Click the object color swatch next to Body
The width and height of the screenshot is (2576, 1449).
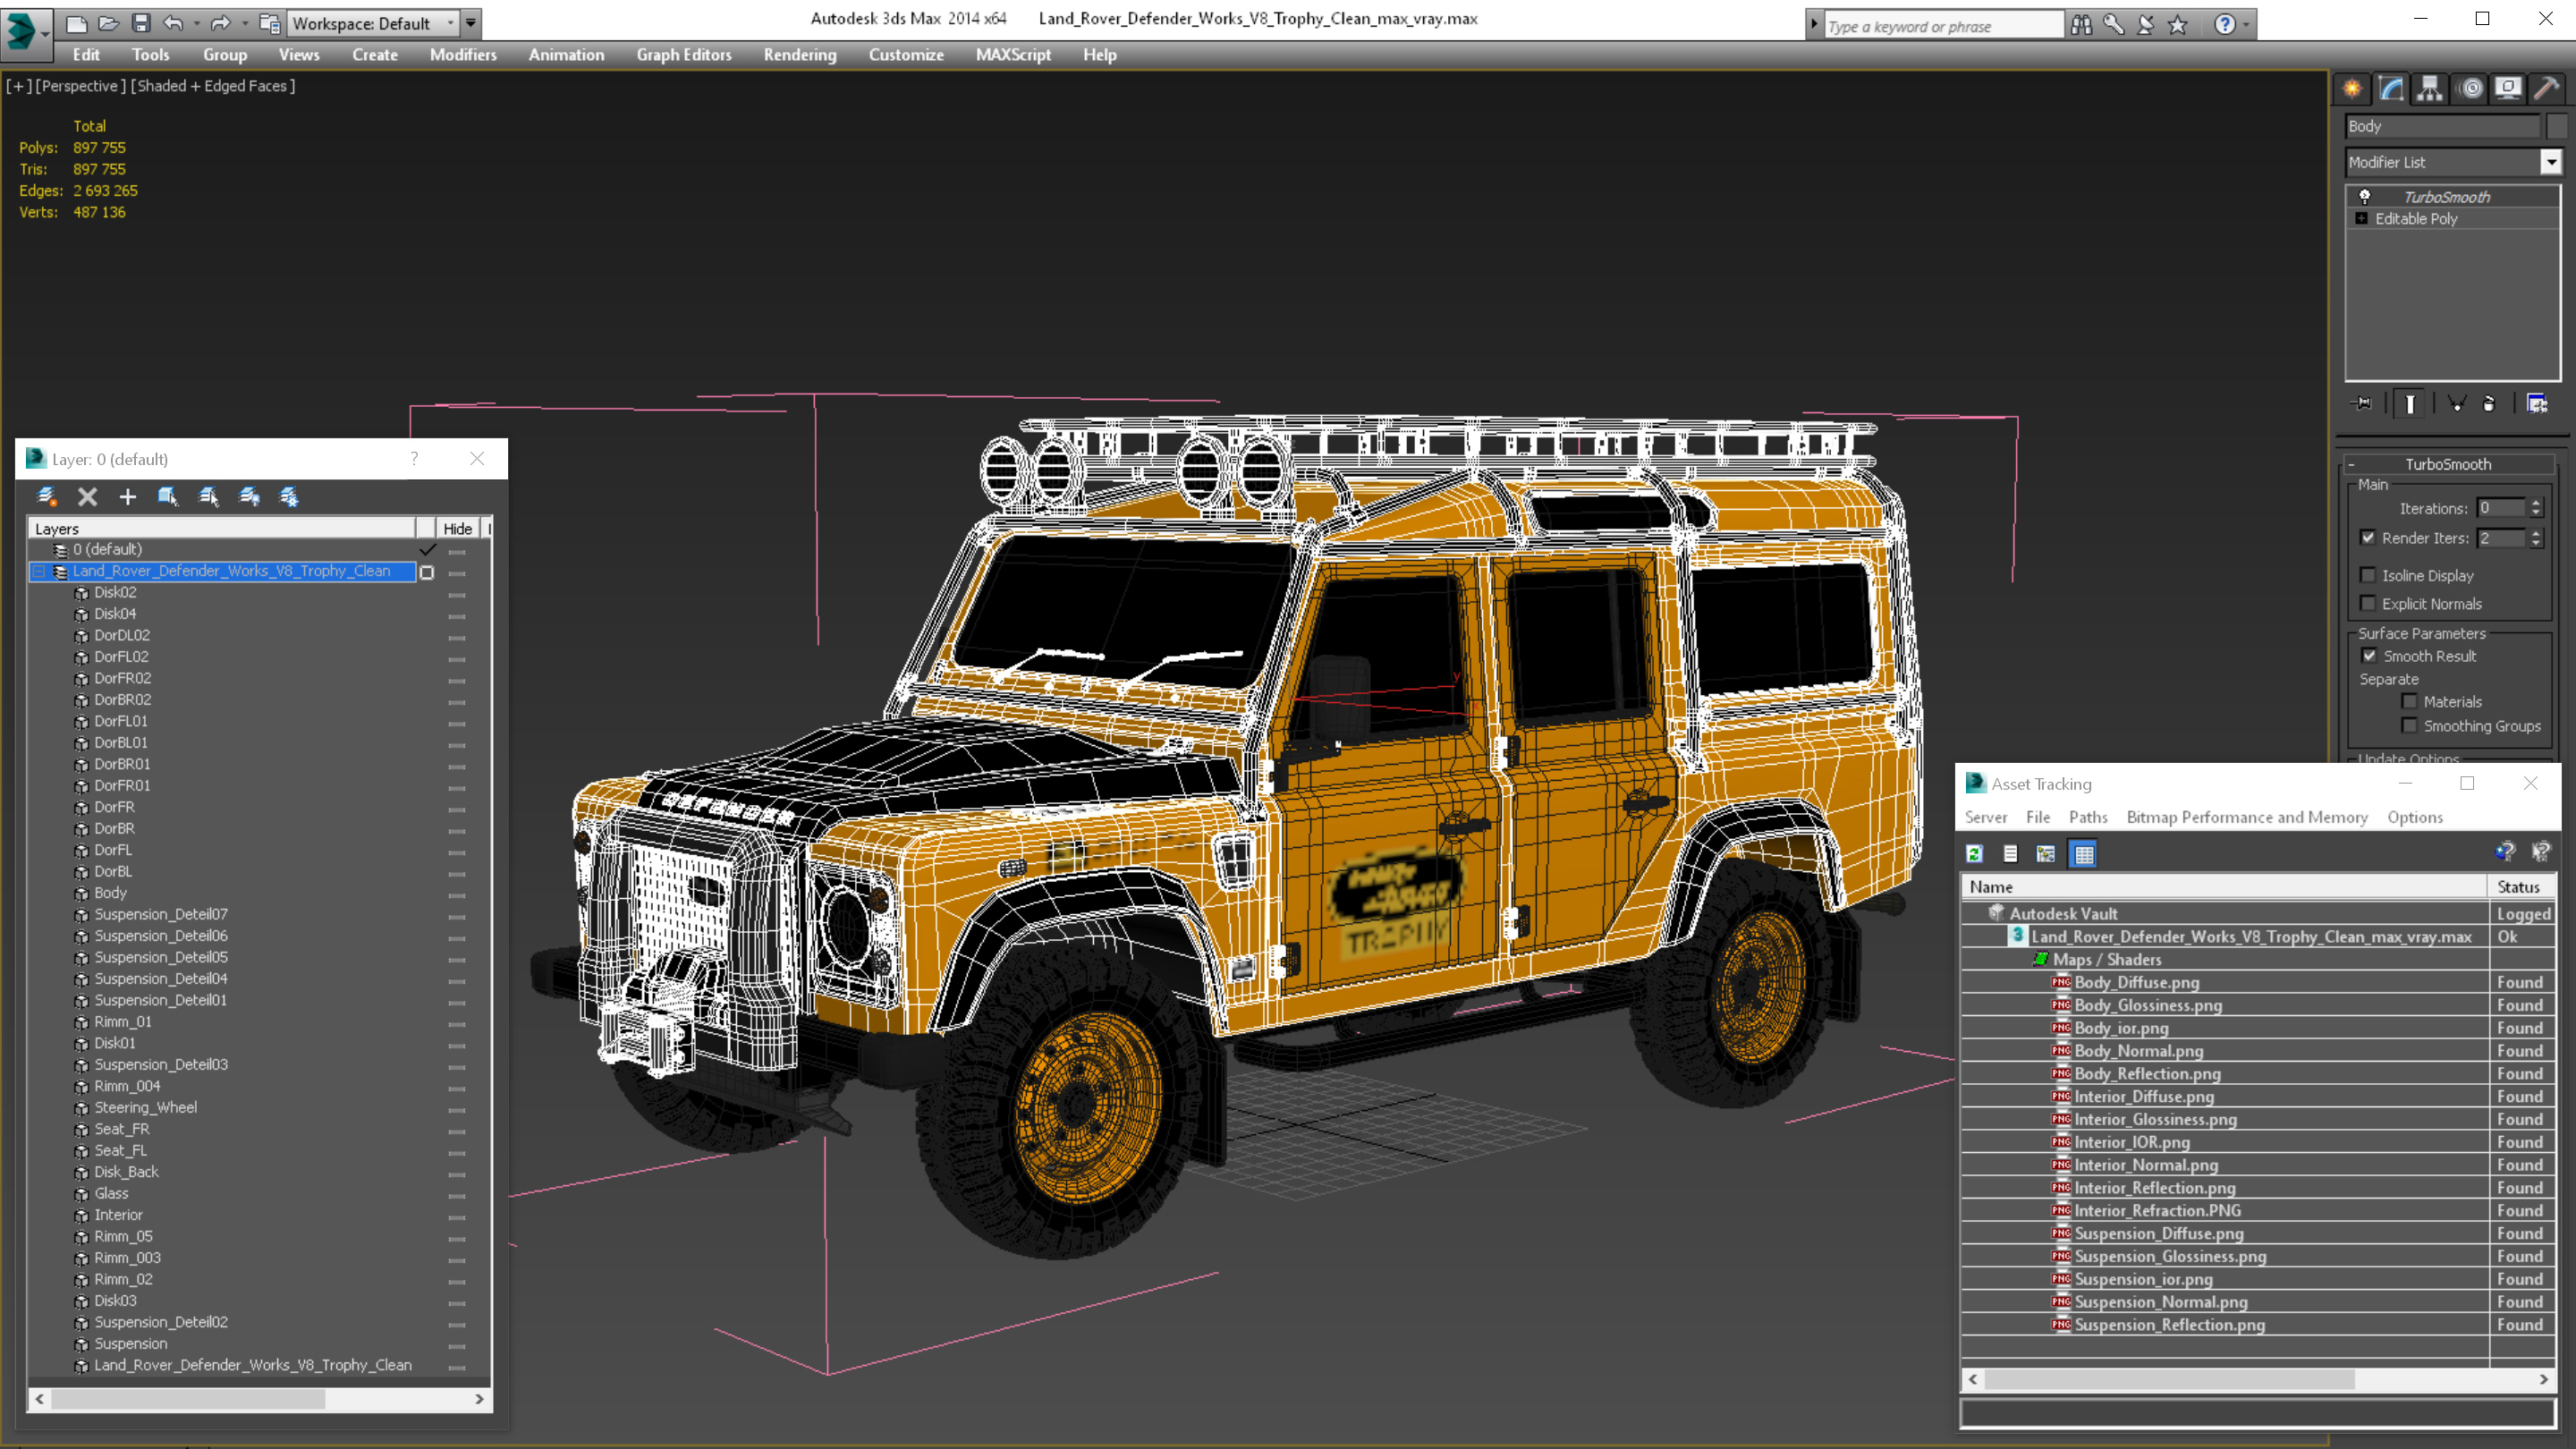[x=2557, y=126]
